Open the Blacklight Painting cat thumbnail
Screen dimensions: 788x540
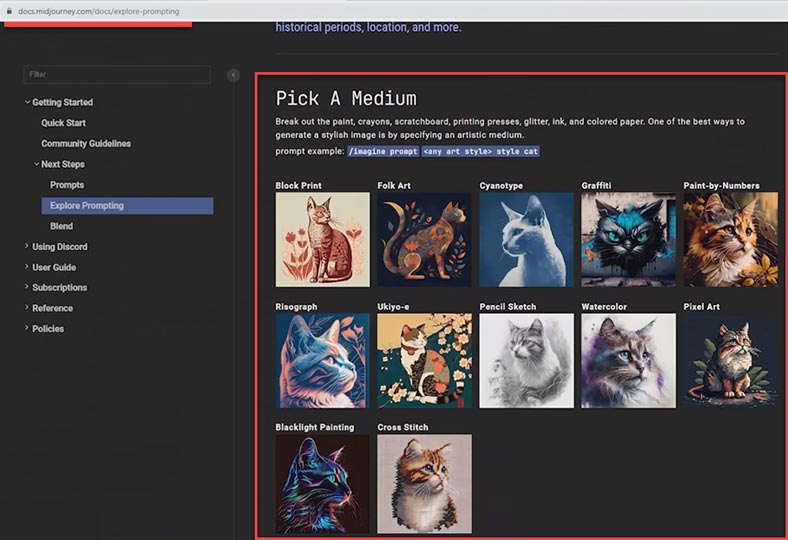(323, 484)
